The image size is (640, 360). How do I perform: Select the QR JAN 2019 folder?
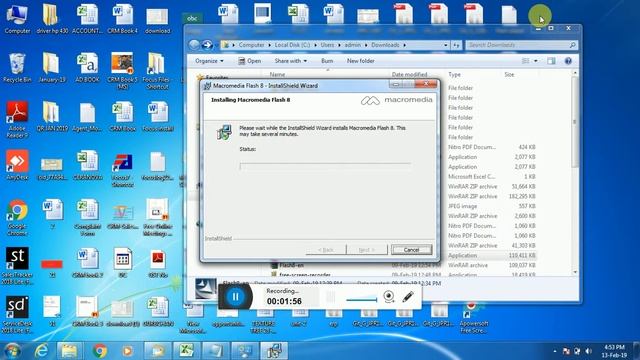pos(52,116)
